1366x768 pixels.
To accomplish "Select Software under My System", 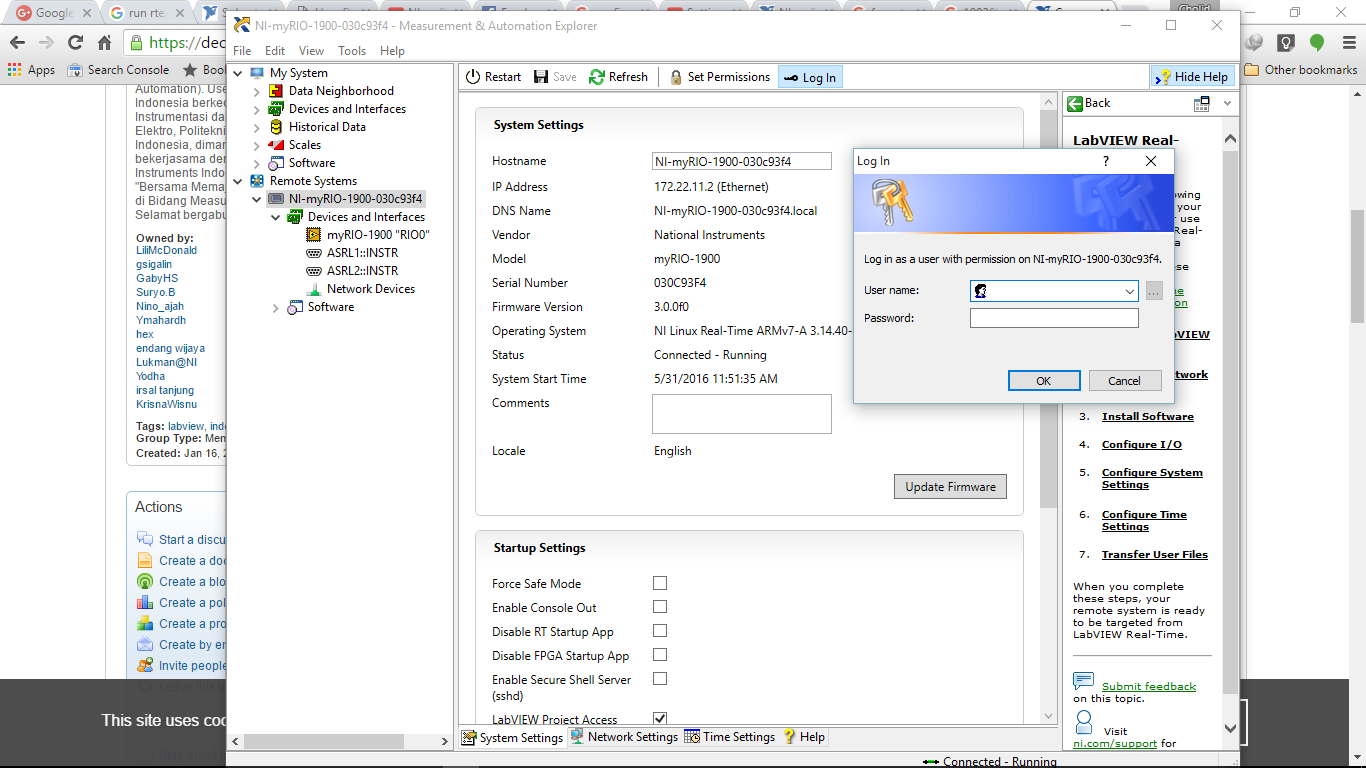I will (312, 163).
